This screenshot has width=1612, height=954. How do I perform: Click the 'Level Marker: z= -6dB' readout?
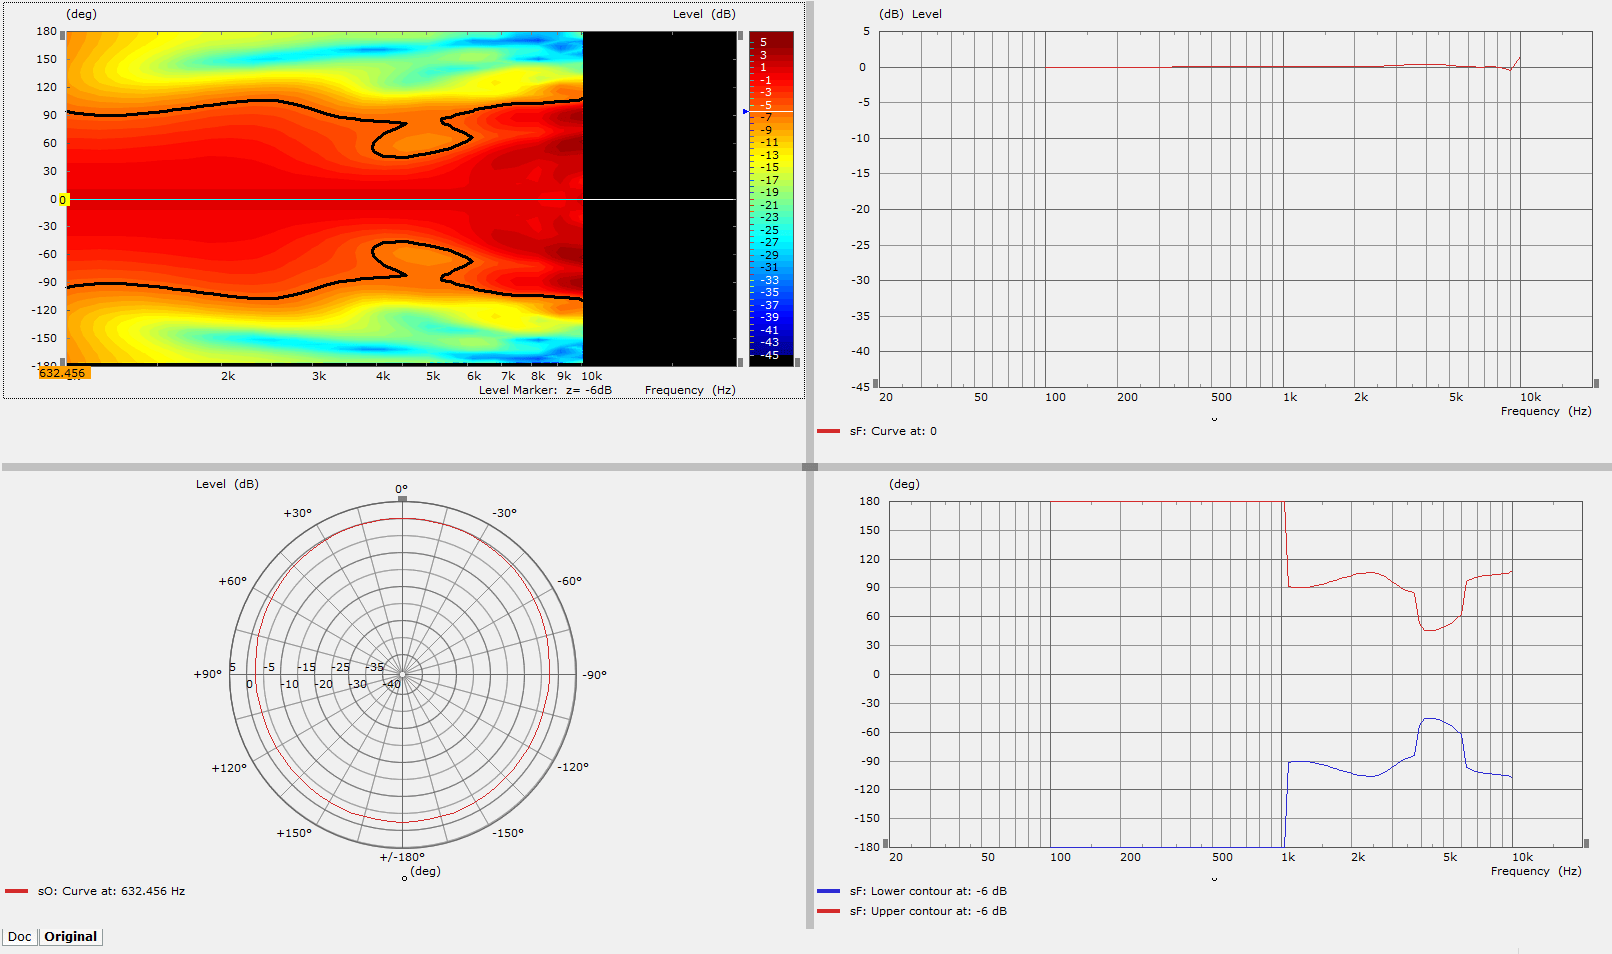[545, 390]
